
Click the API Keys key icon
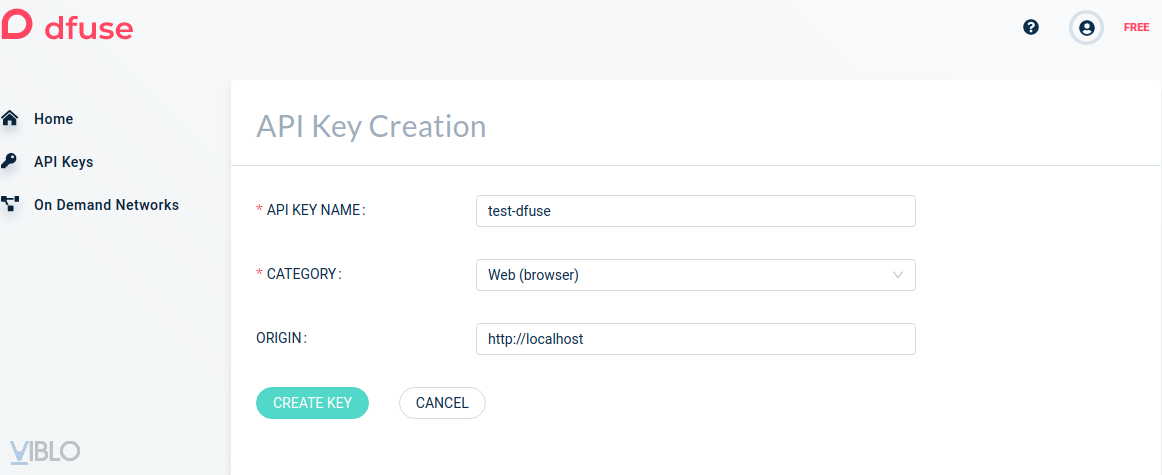pos(10,161)
